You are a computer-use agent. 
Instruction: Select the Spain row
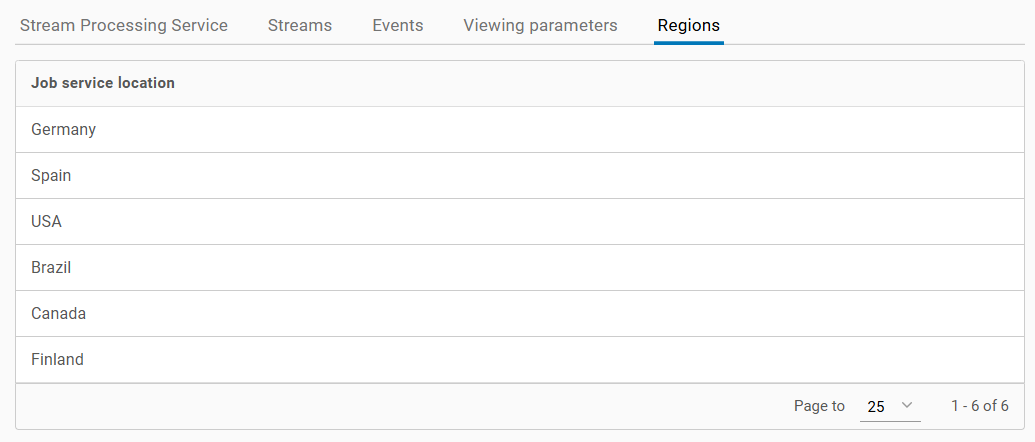(52, 175)
